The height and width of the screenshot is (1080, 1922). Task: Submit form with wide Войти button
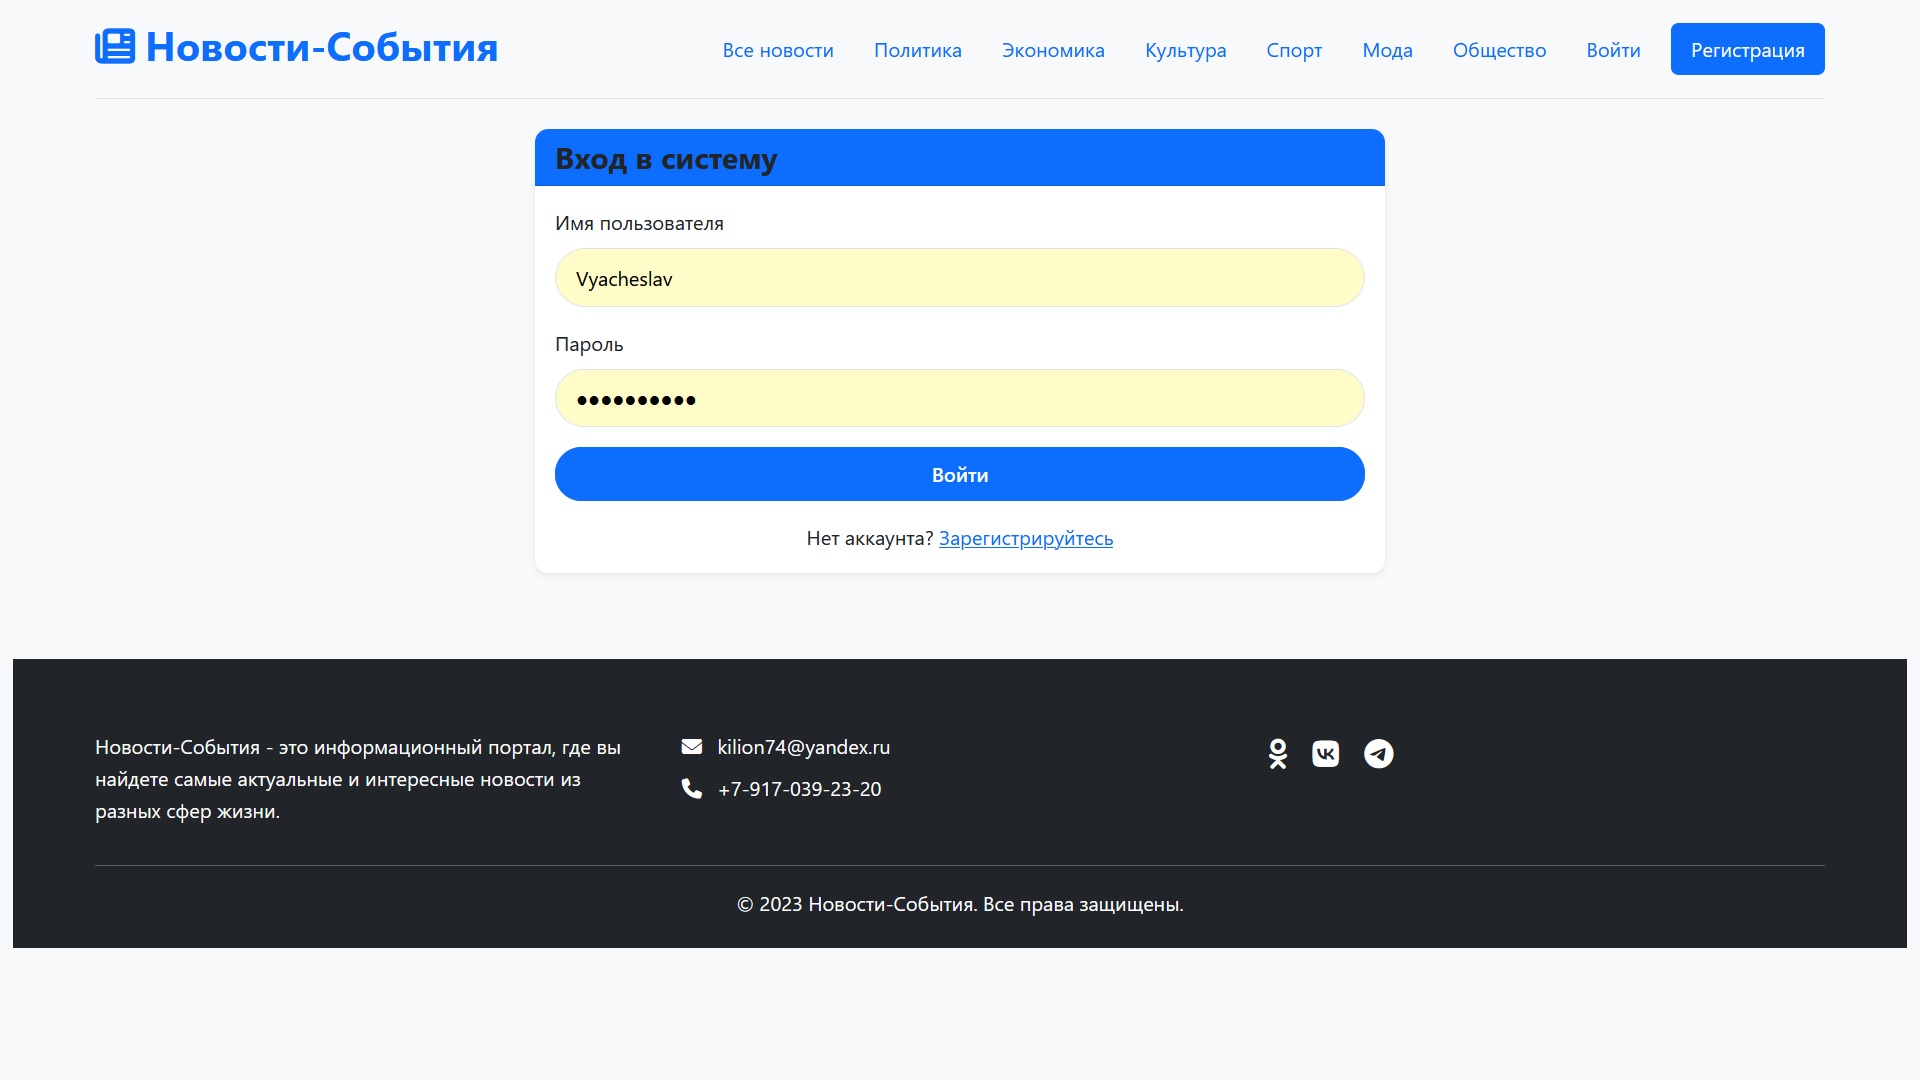(x=960, y=475)
